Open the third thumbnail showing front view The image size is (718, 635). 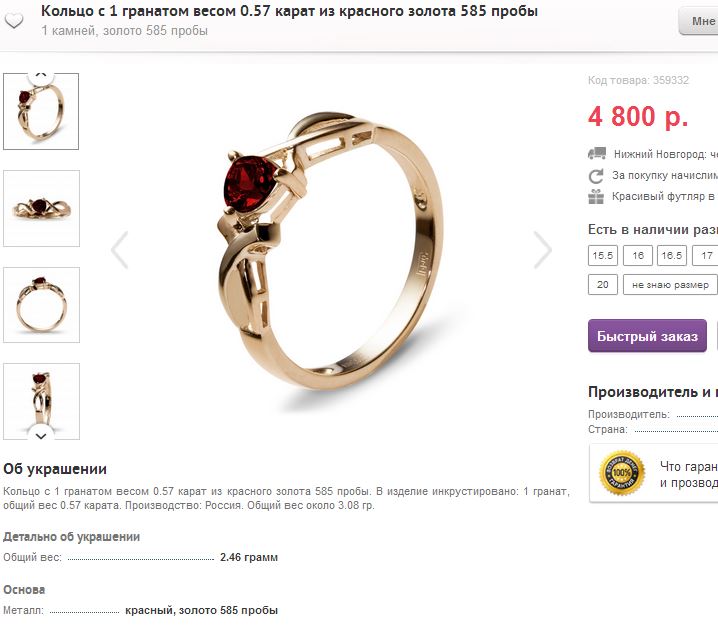pos(41,305)
